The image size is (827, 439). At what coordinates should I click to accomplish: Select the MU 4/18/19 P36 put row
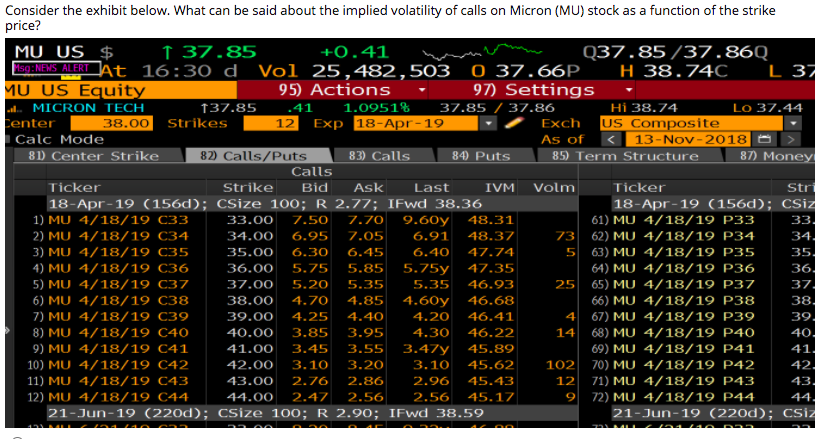coord(697,268)
